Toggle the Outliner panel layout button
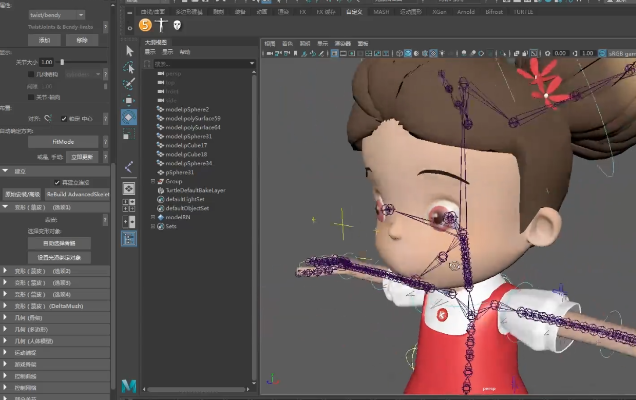This screenshot has width=636, height=400. tap(130, 238)
